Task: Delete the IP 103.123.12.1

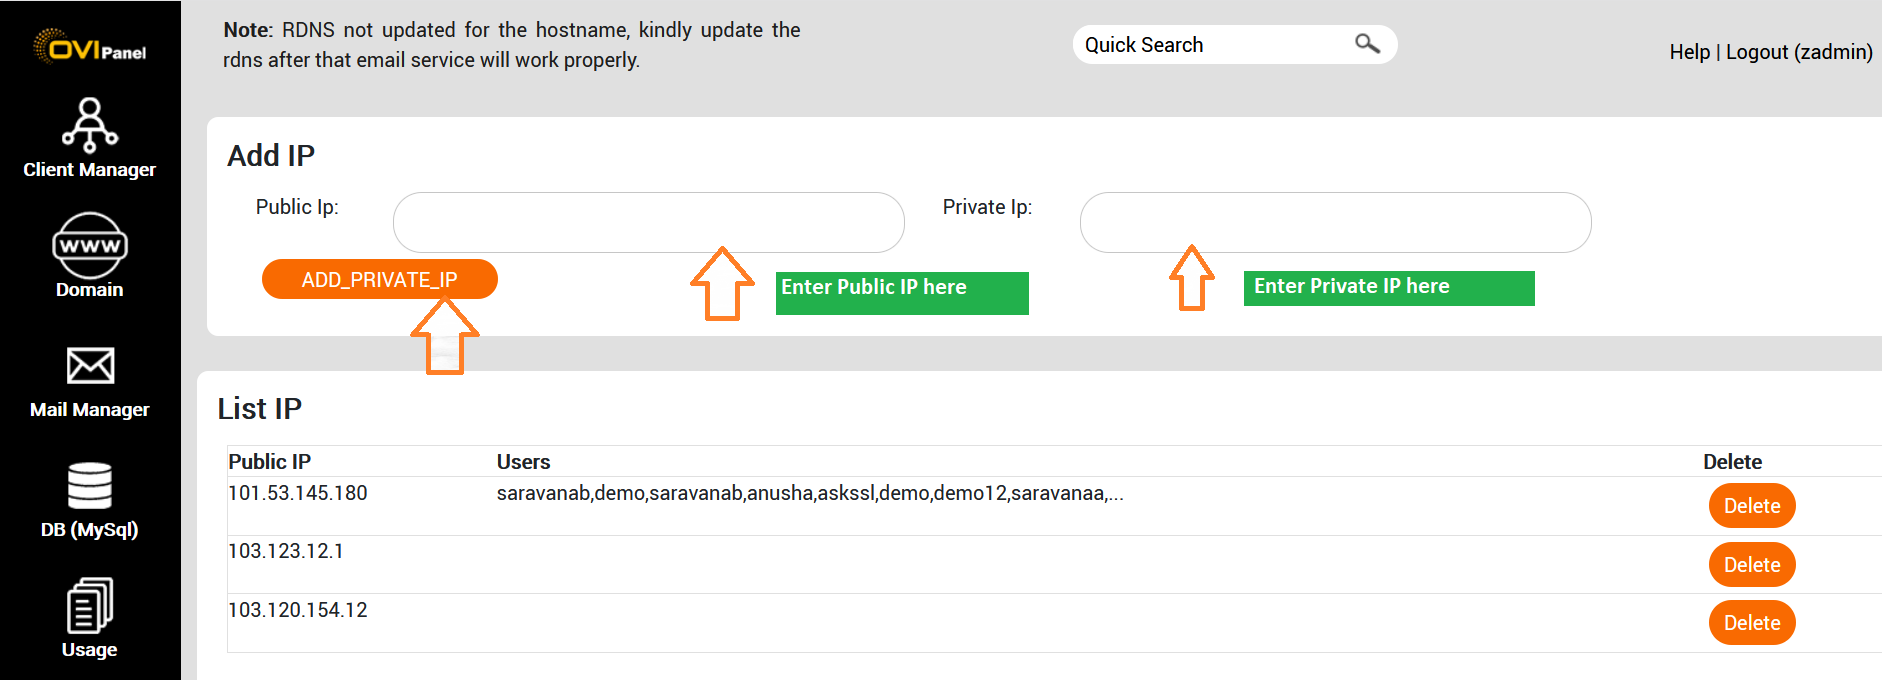Action: (1752, 565)
